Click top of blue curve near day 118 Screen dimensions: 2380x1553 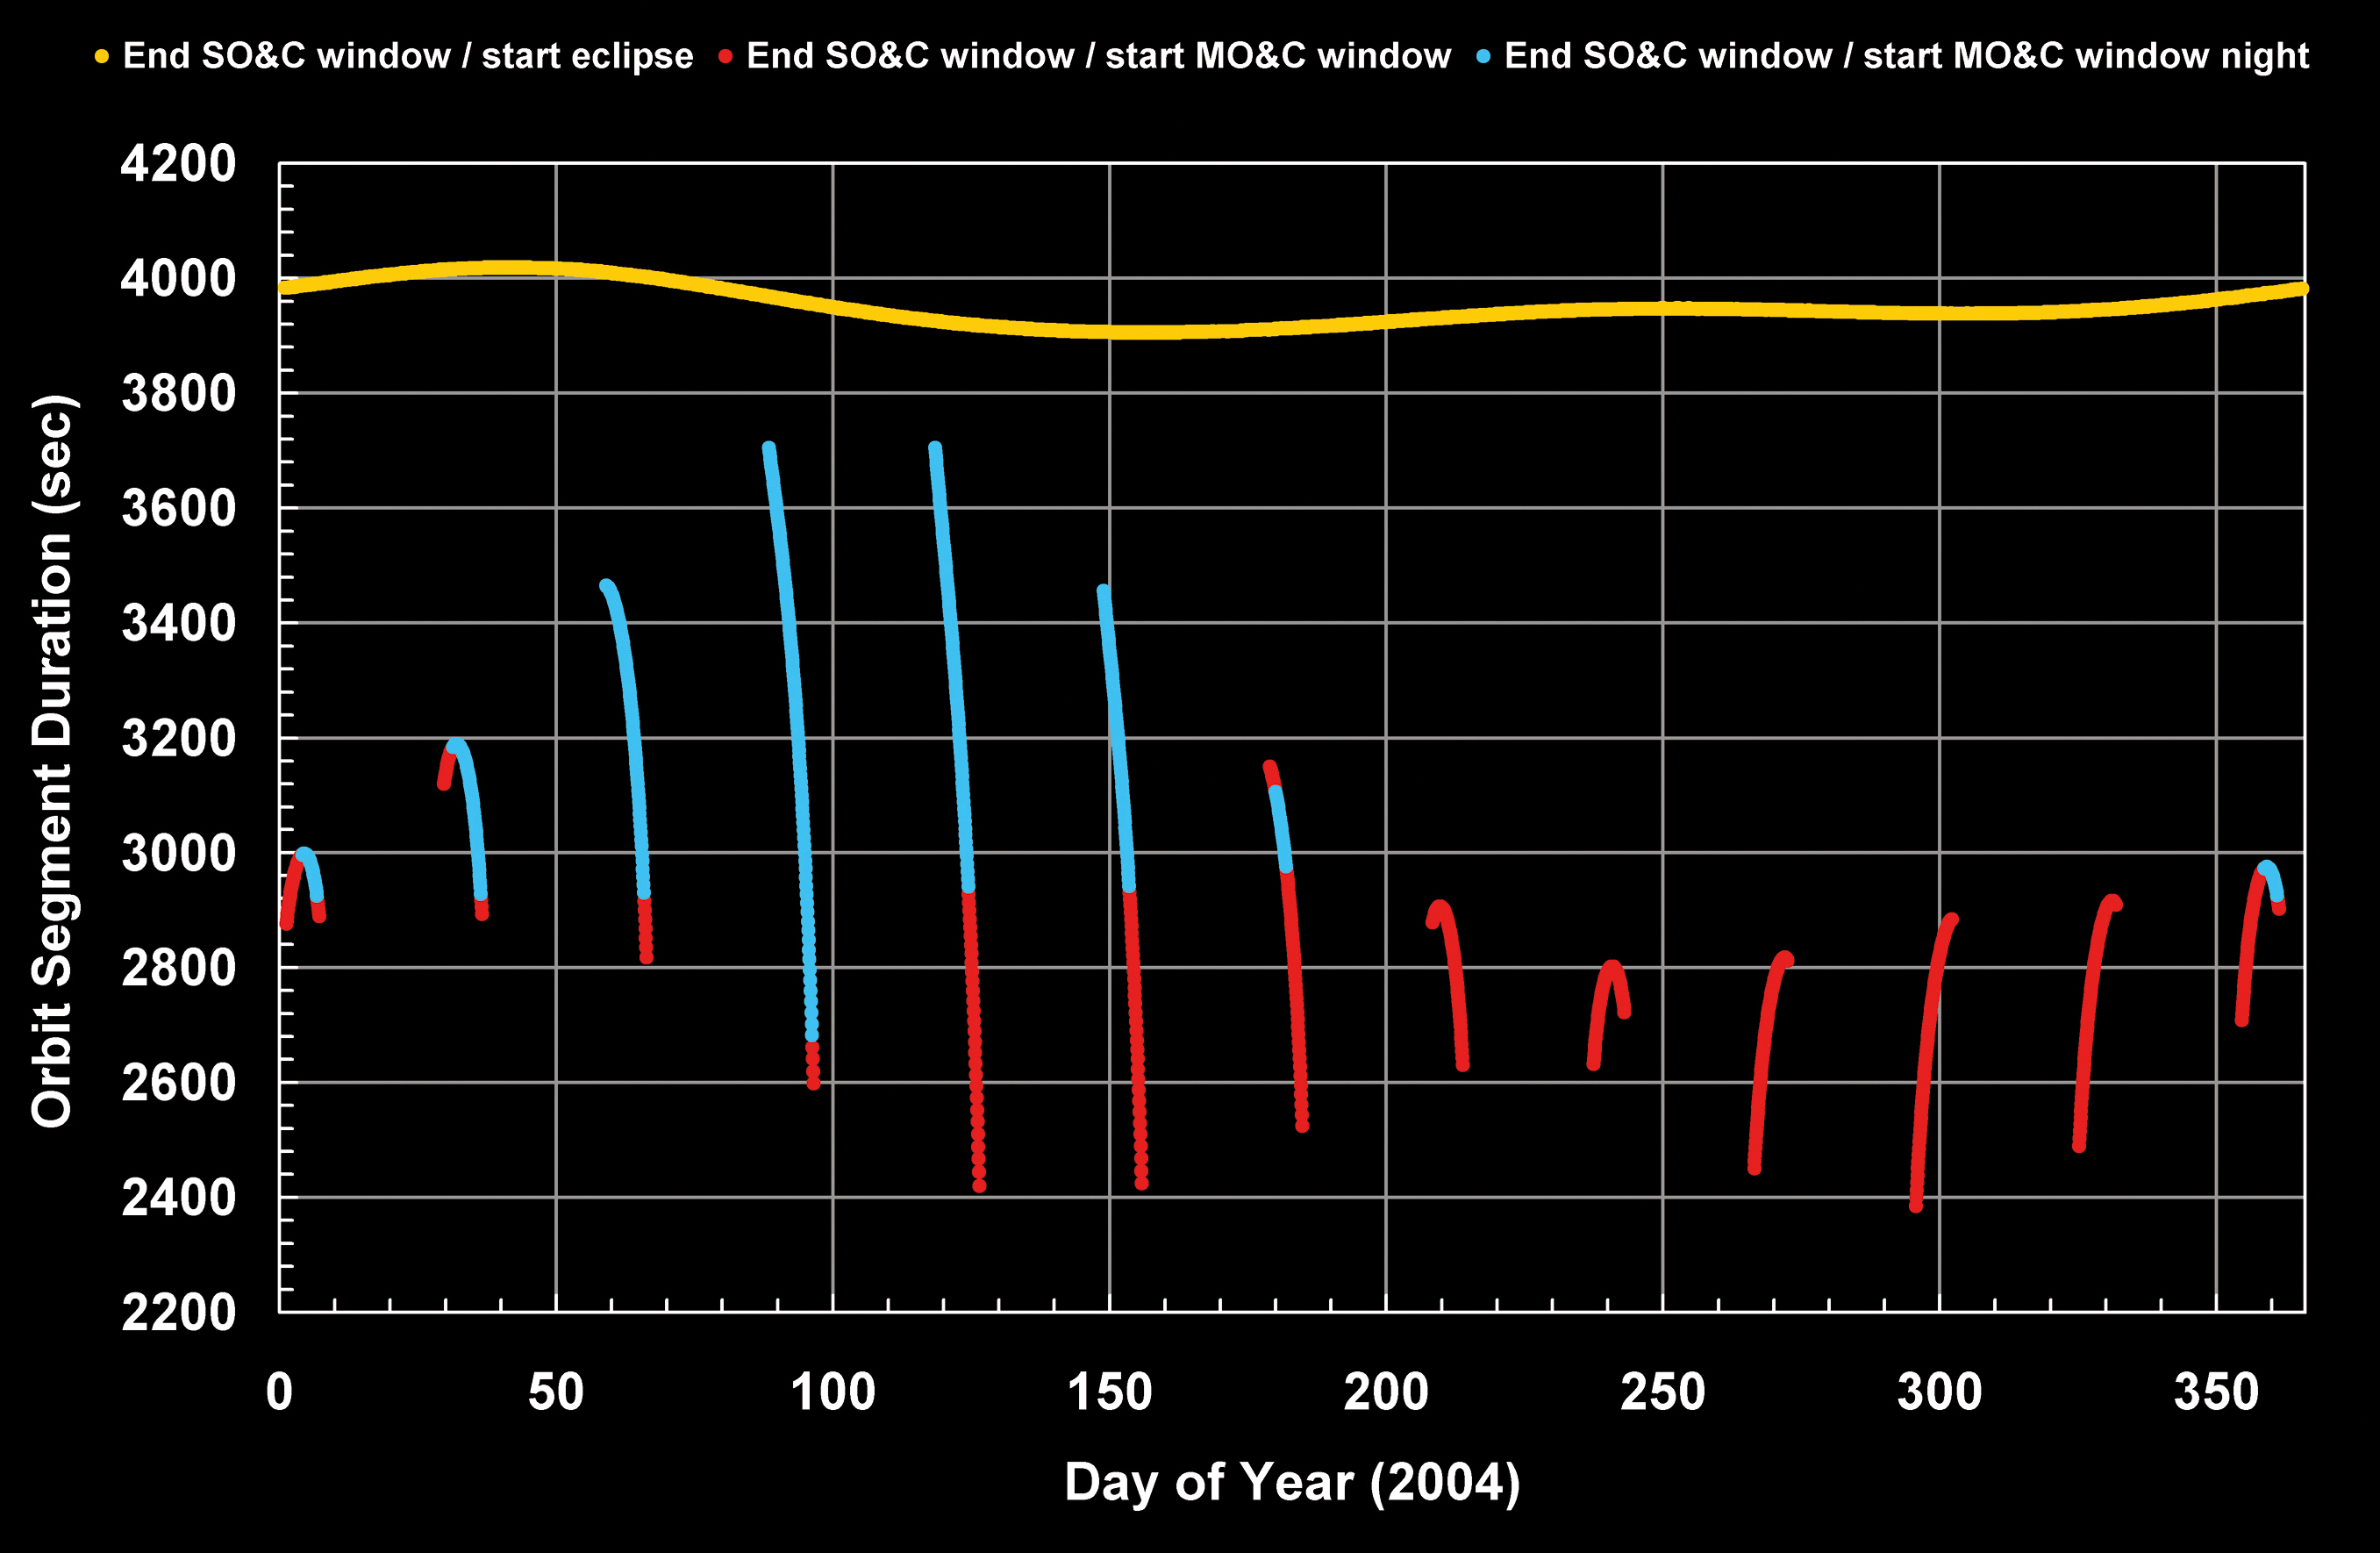pyautogui.click(x=935, y=449)
